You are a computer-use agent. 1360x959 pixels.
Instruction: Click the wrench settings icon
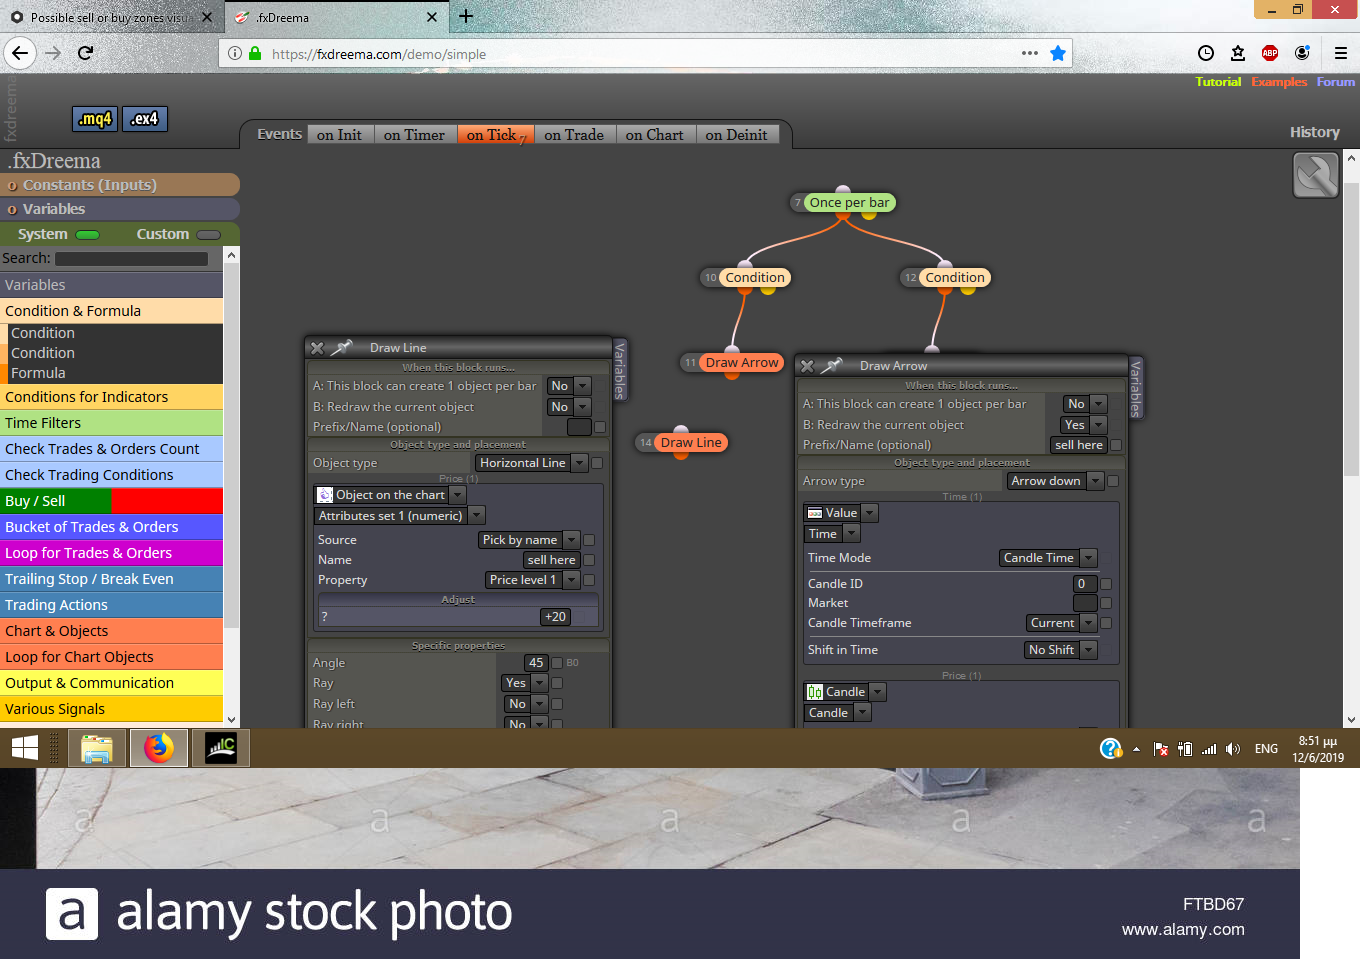pyautogui.click(x=1315, y=175)
